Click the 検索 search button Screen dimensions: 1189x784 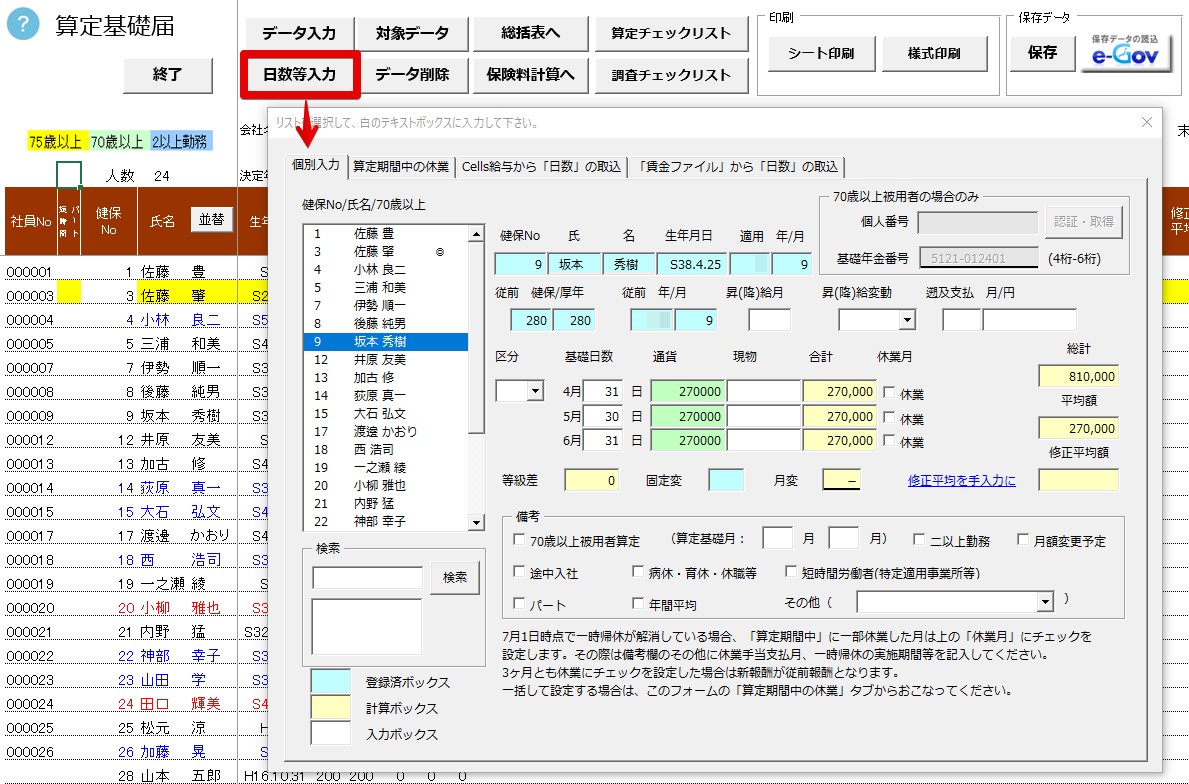pos(455,578)
